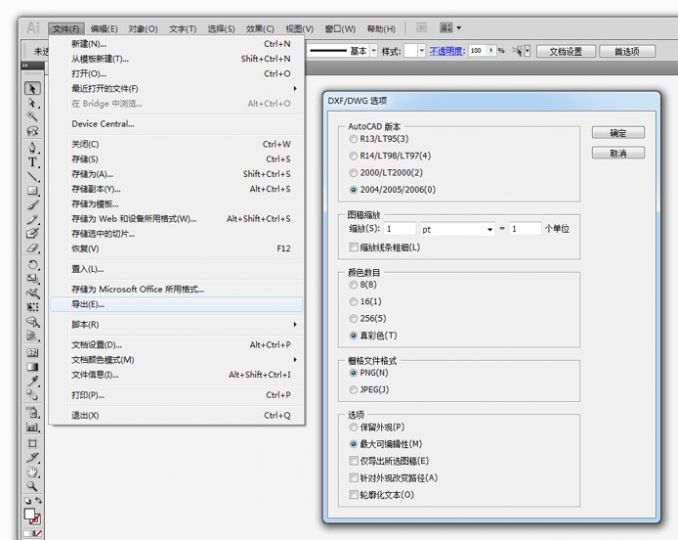
Task: Select the Pencil tool
Action: point(32,219)
